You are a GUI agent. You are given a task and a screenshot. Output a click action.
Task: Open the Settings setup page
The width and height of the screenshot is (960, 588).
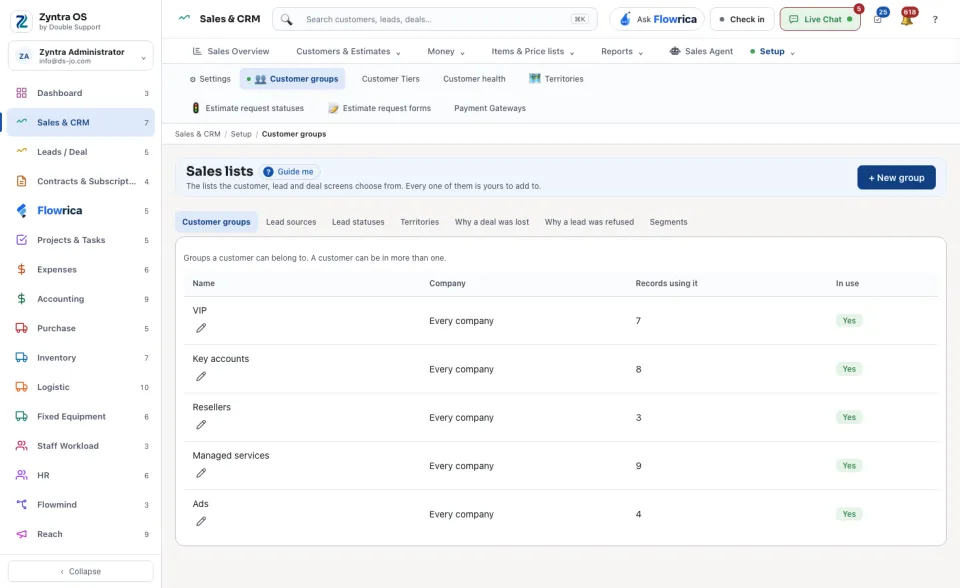210,79
